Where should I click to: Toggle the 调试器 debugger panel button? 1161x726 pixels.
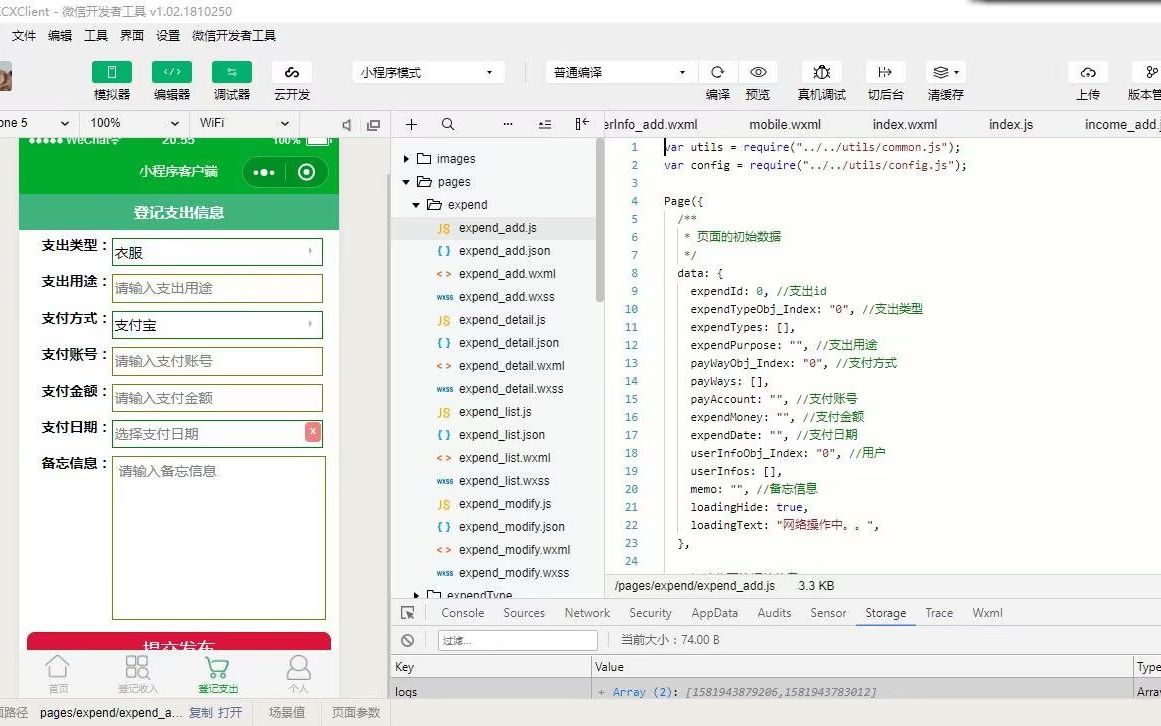(232, 72)
